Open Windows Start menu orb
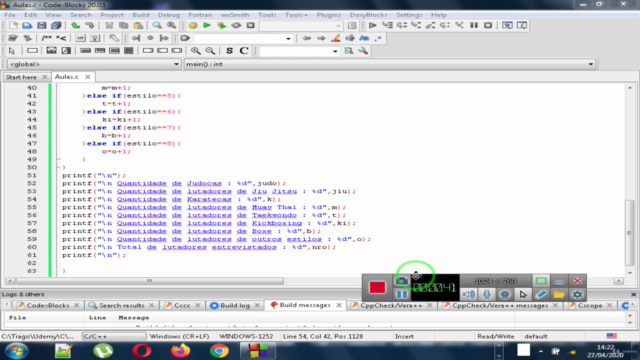 click(x=17, y=351)
